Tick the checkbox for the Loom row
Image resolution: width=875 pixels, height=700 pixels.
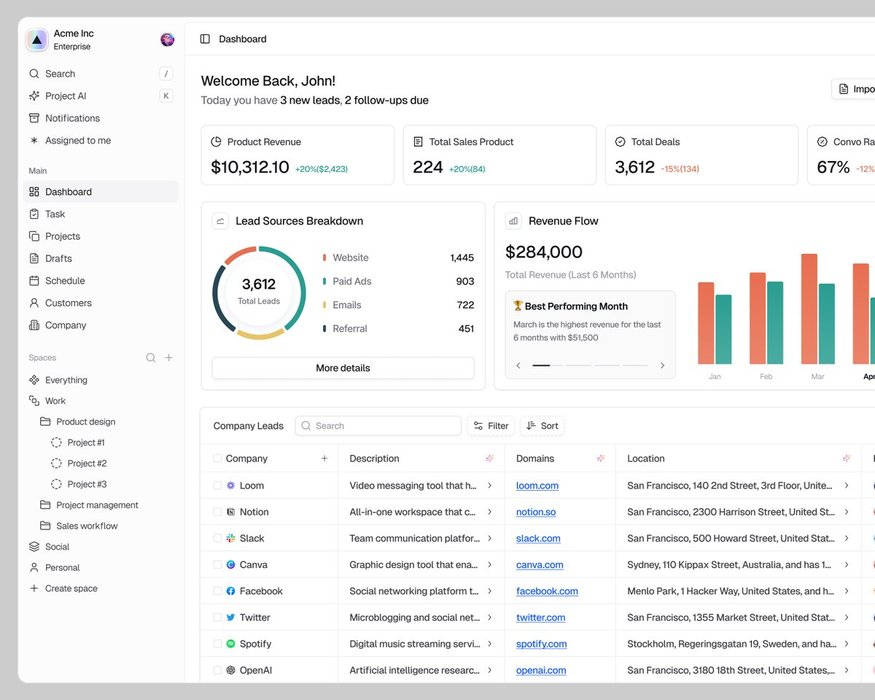click(218, 486)
